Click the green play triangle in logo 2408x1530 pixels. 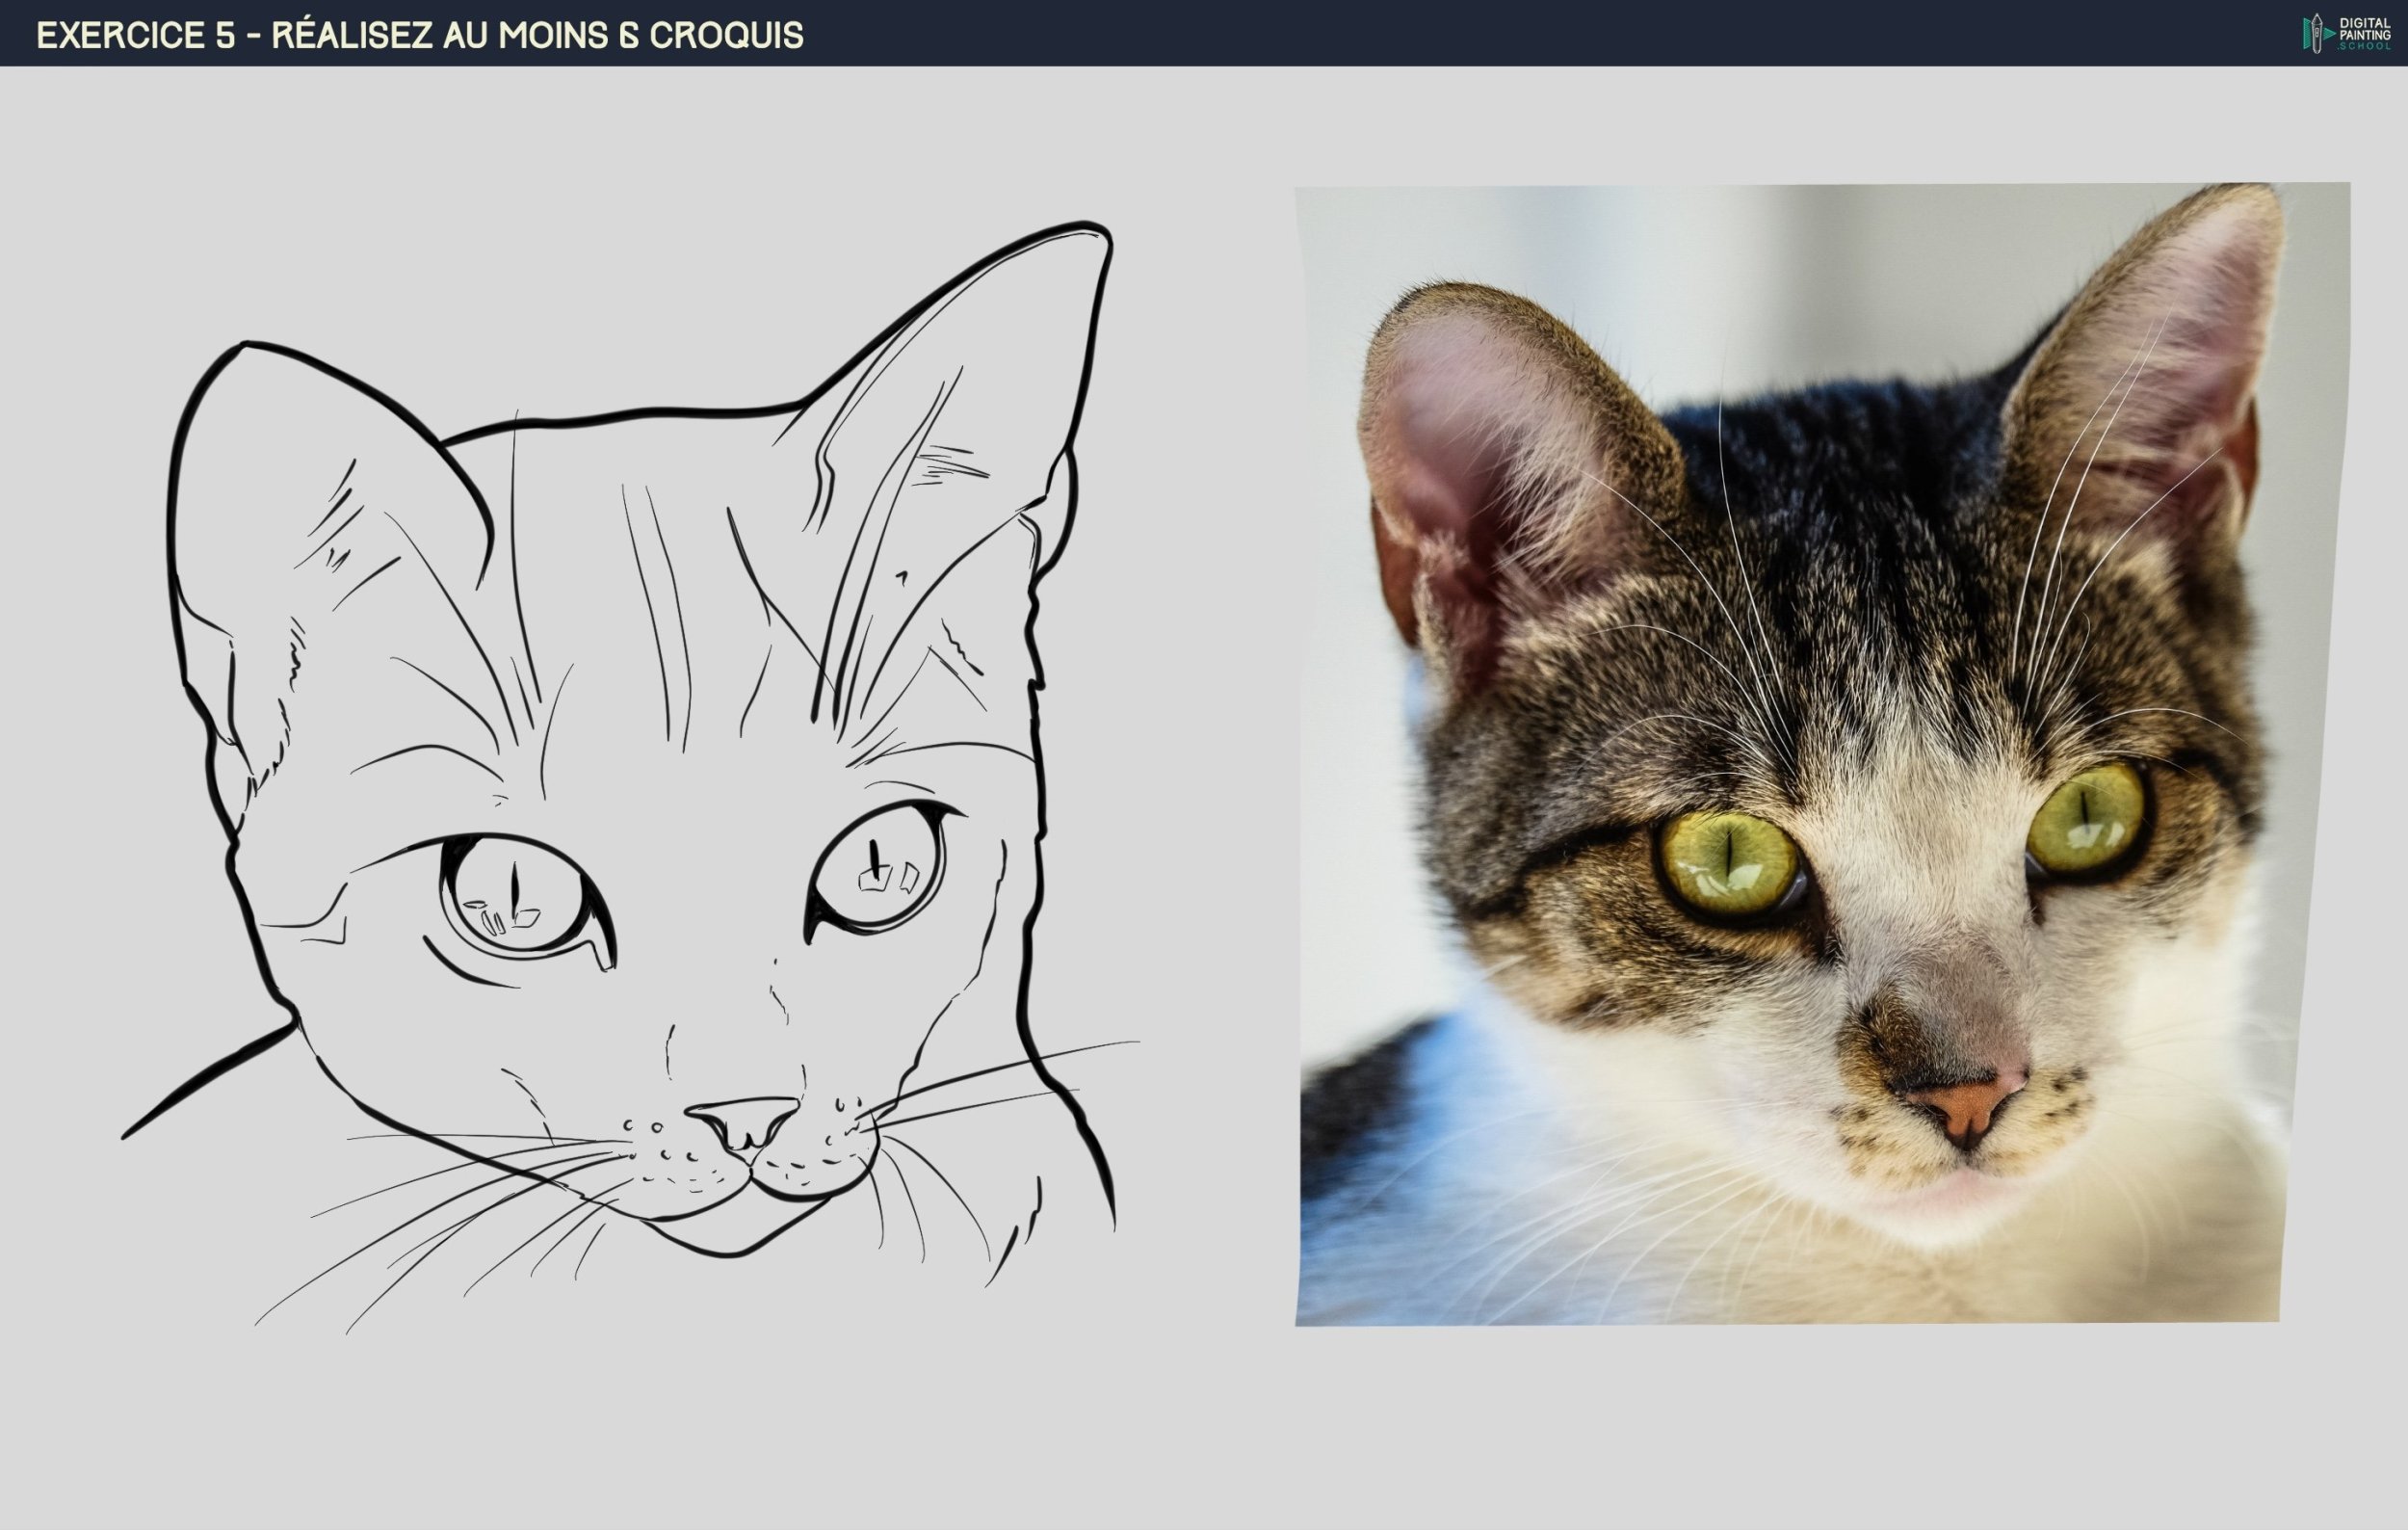point(2330,34)
